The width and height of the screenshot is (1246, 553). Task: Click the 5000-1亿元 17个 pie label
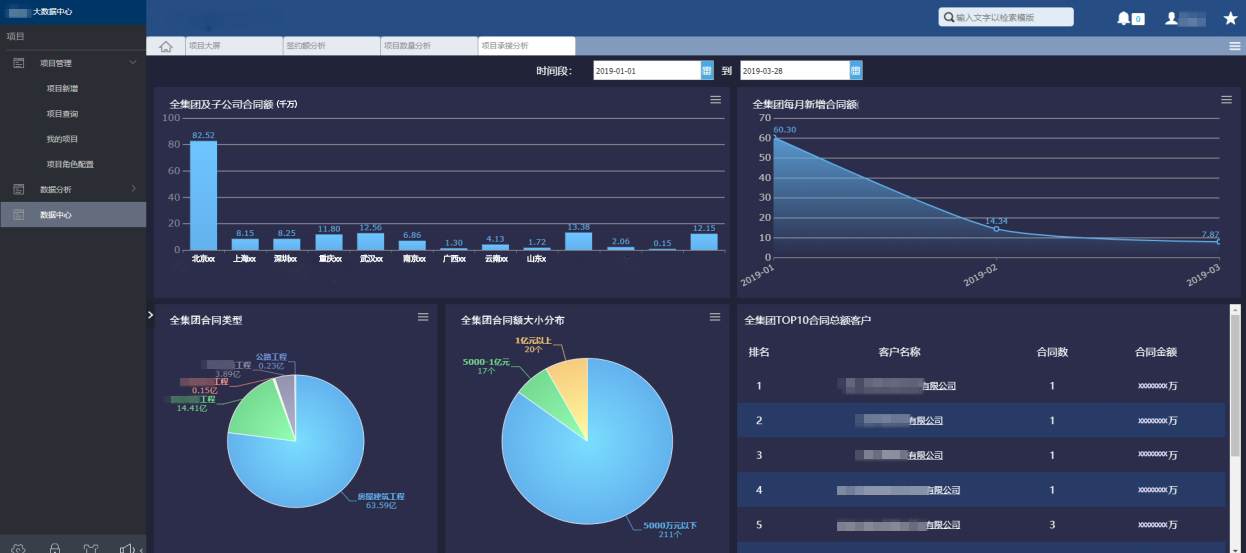(486, 366)
